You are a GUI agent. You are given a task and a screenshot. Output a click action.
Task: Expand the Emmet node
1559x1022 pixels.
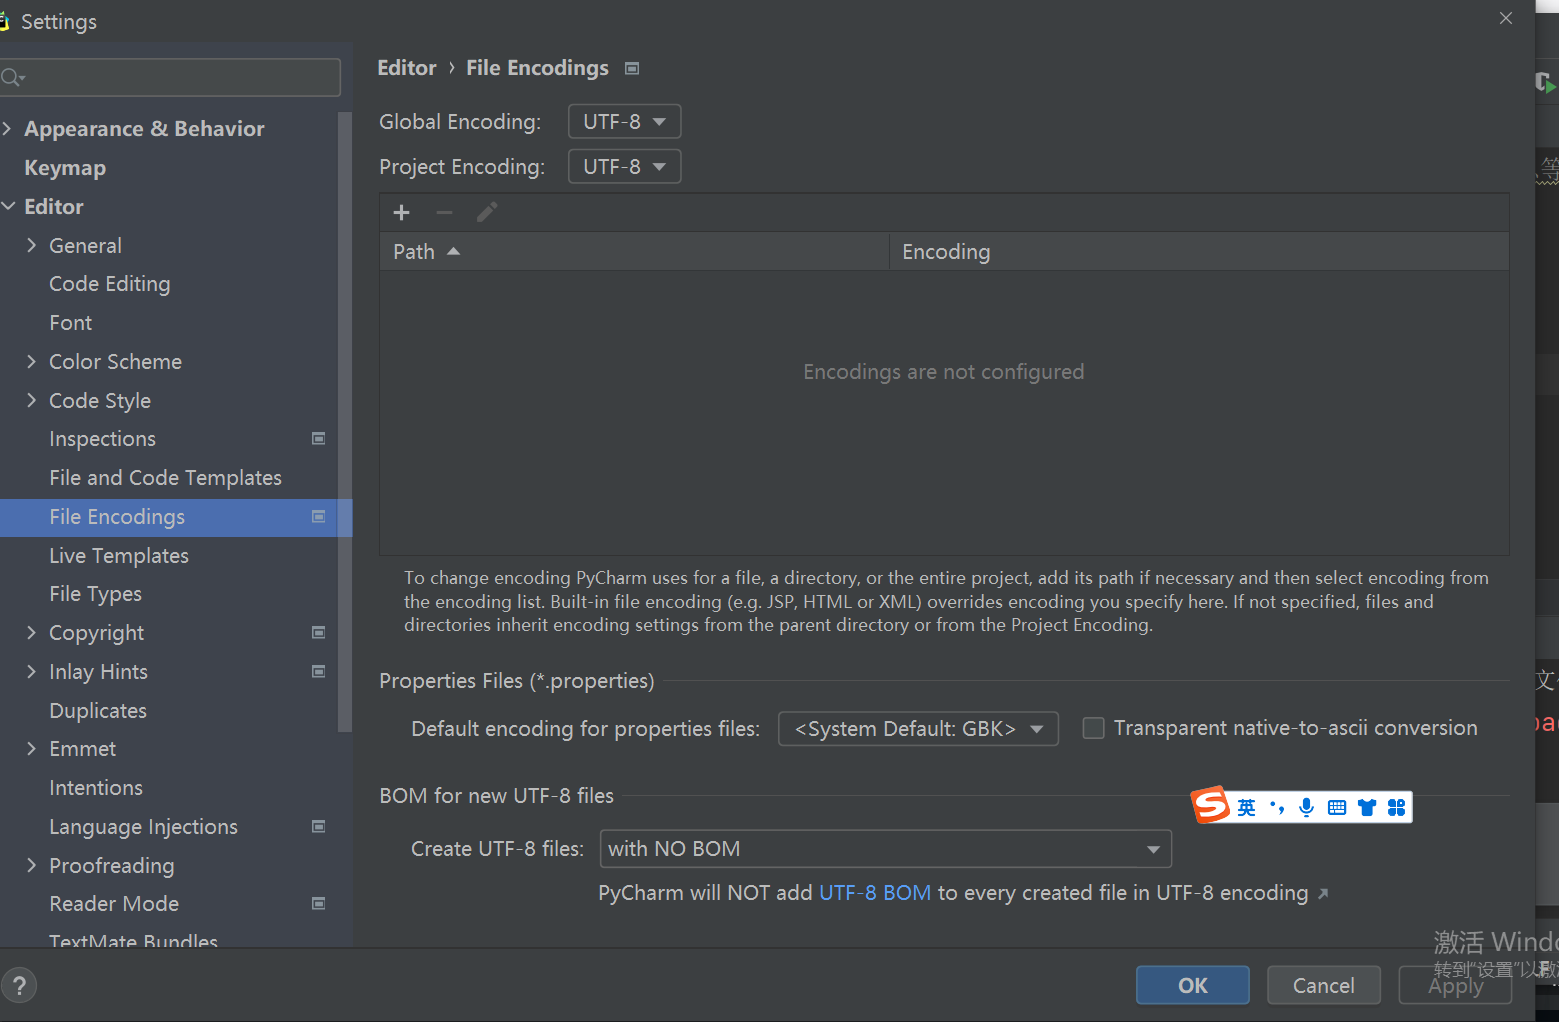31,748
